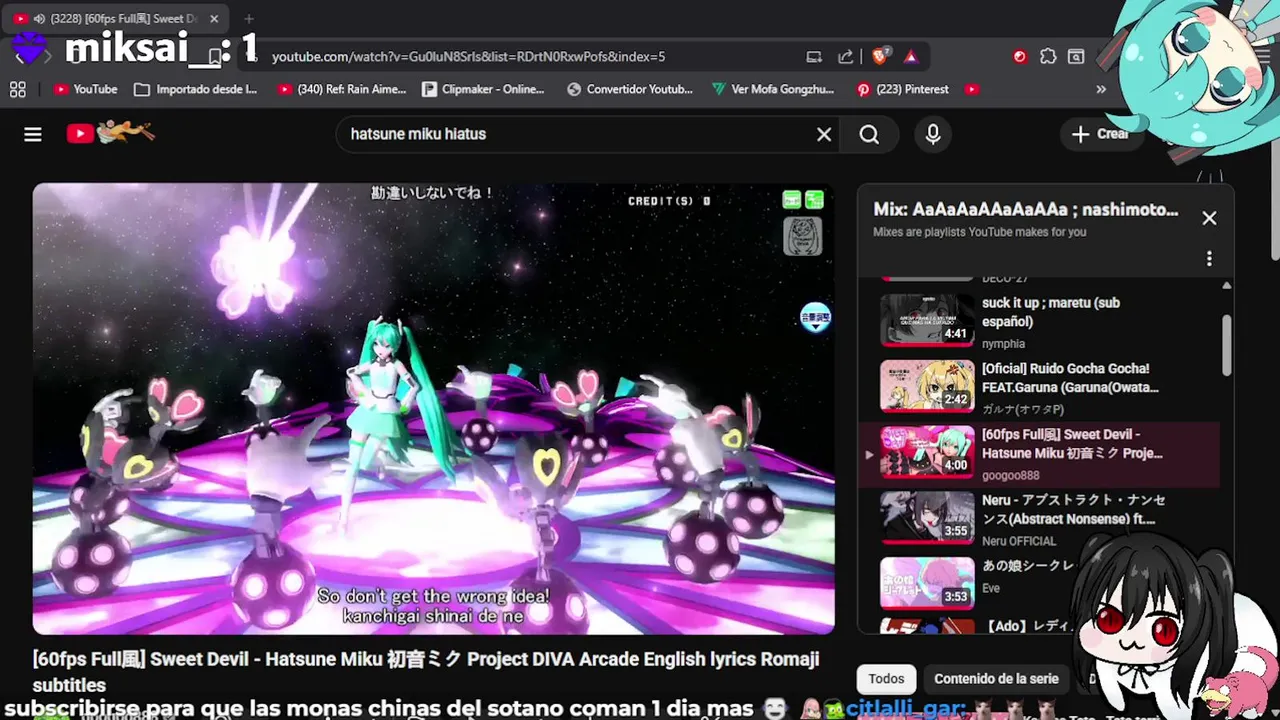This screenshot has height=720, width=1280.
Task: Click the video title text
Action: click(426, 671)
